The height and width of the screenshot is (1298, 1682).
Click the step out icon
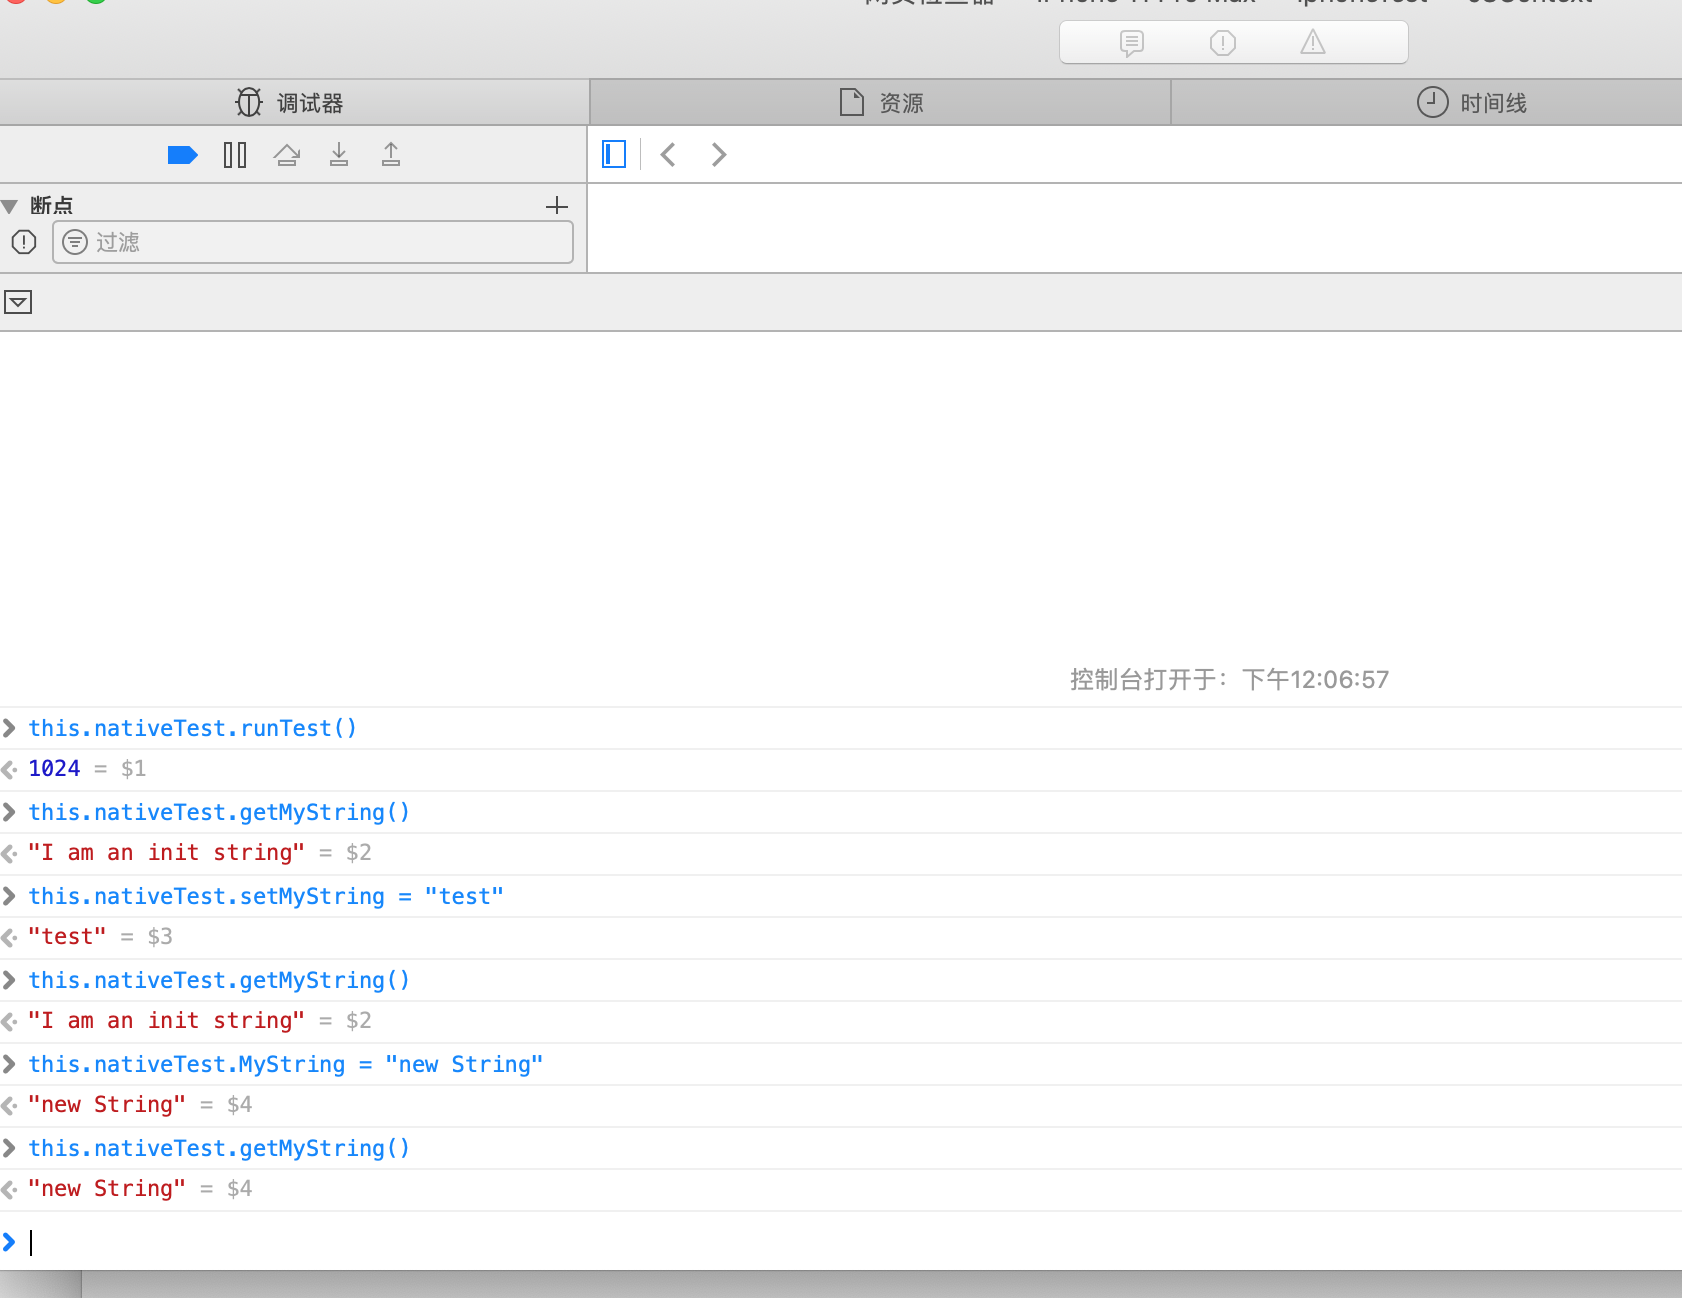click(x=391, y=155)
